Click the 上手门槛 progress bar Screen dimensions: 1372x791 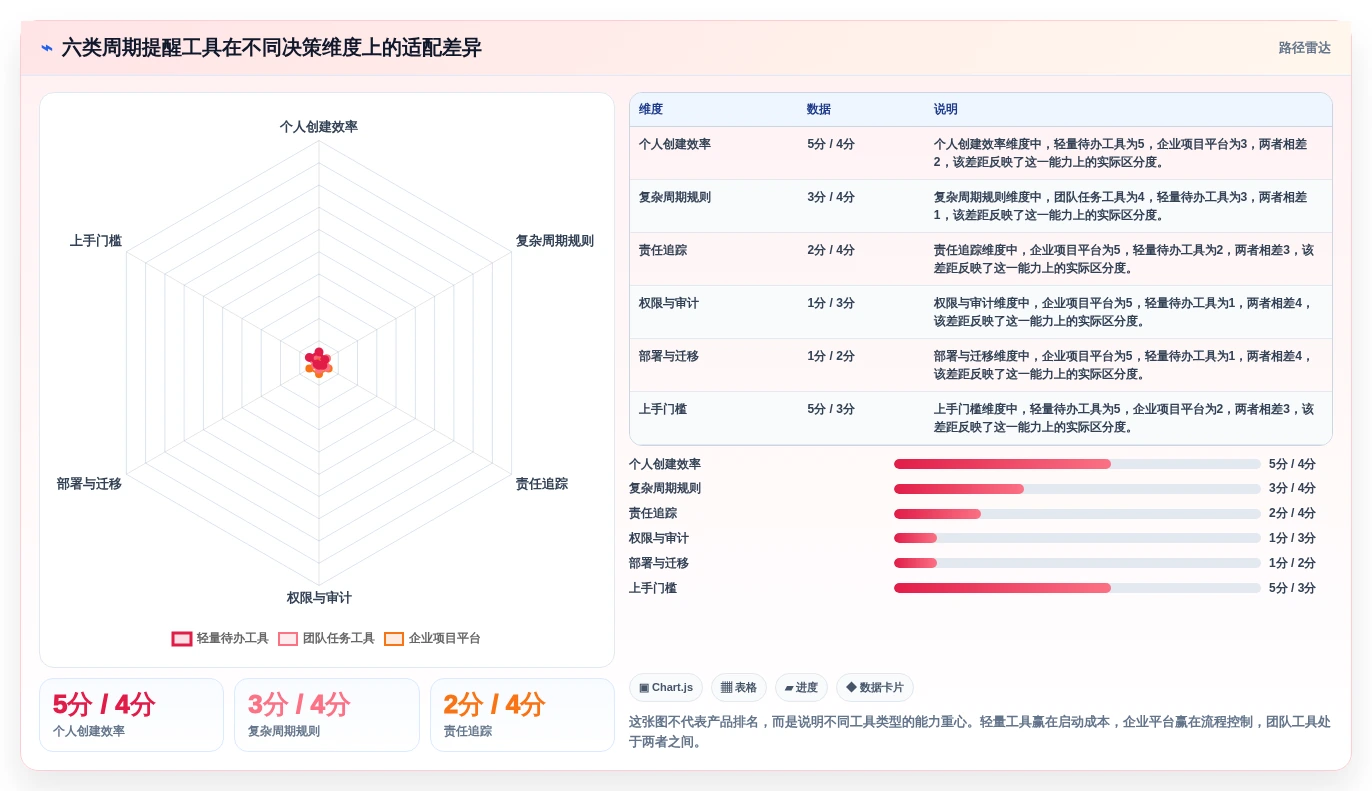1077,588
